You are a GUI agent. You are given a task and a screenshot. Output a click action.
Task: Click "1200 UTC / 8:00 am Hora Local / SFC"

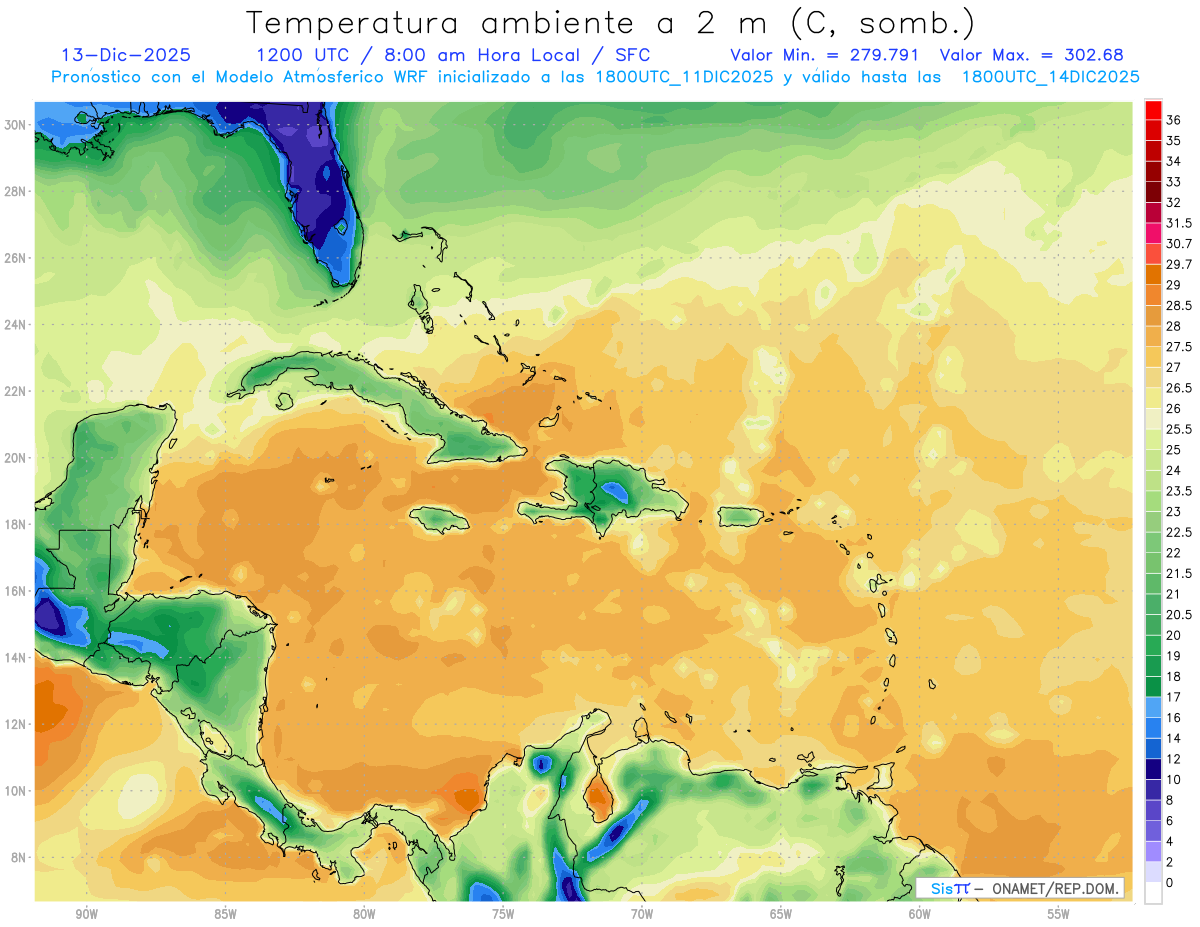(x=453, y=56)
